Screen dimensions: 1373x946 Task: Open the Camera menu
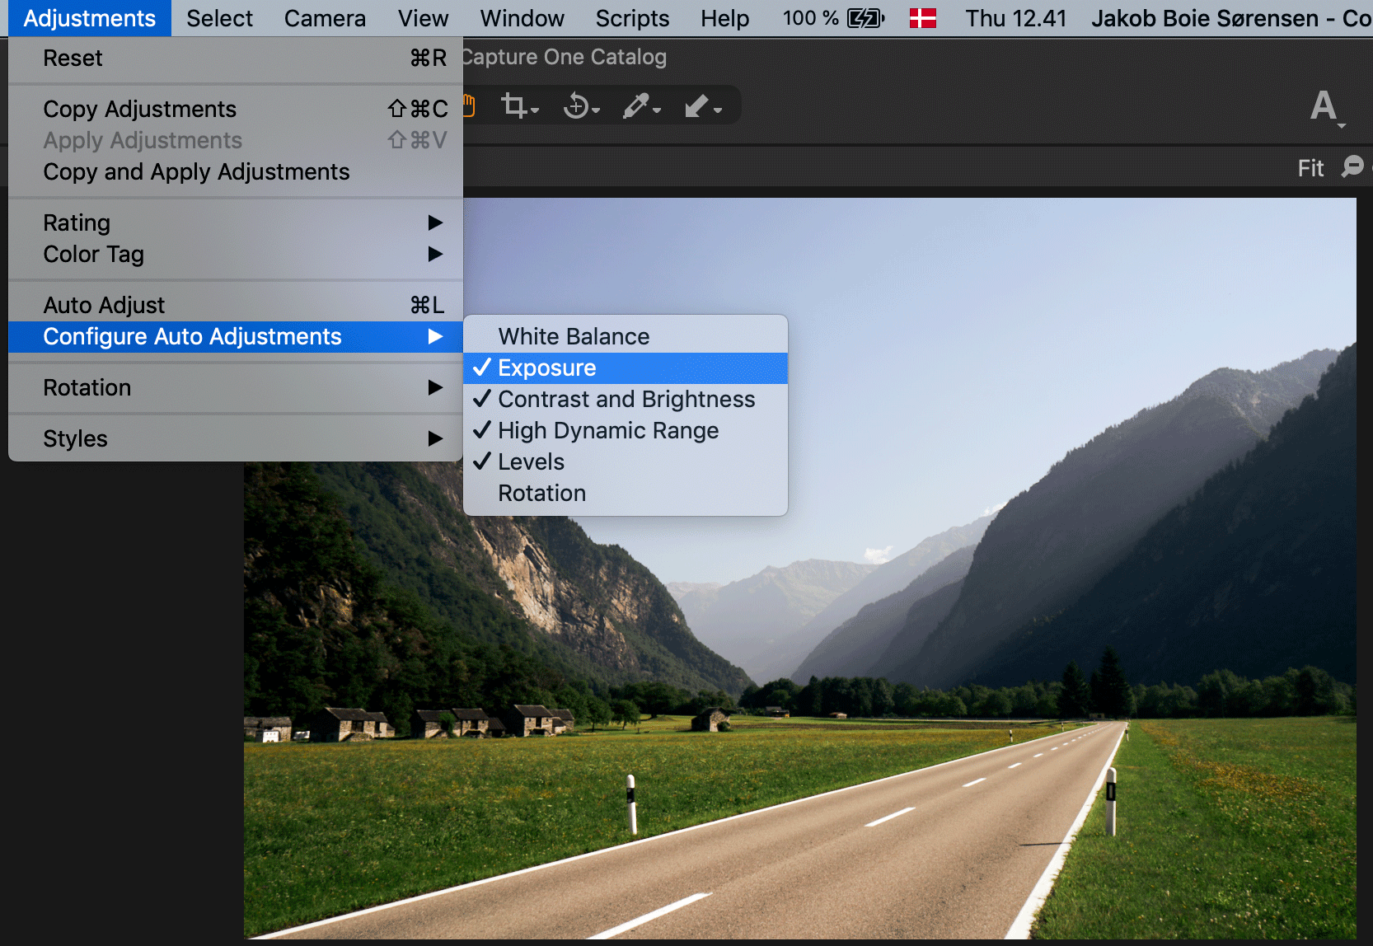325,18
